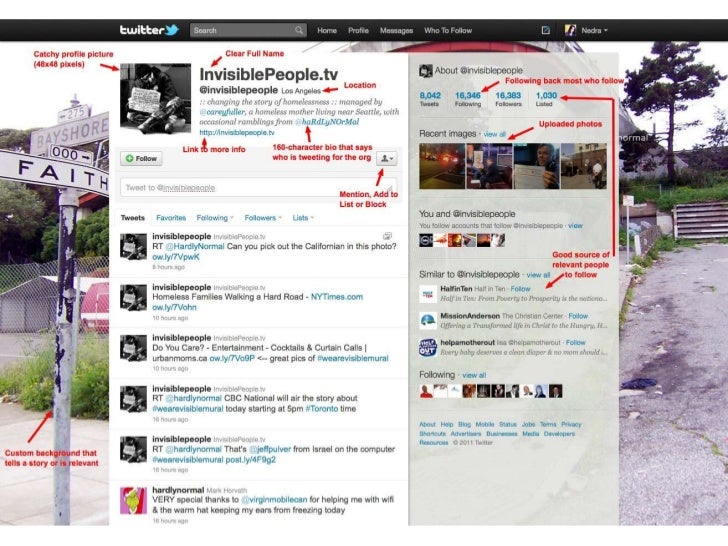This screenshot has height=546, width=728.
Task: Click the last avatar in the Following section
Action: point(555,391)
